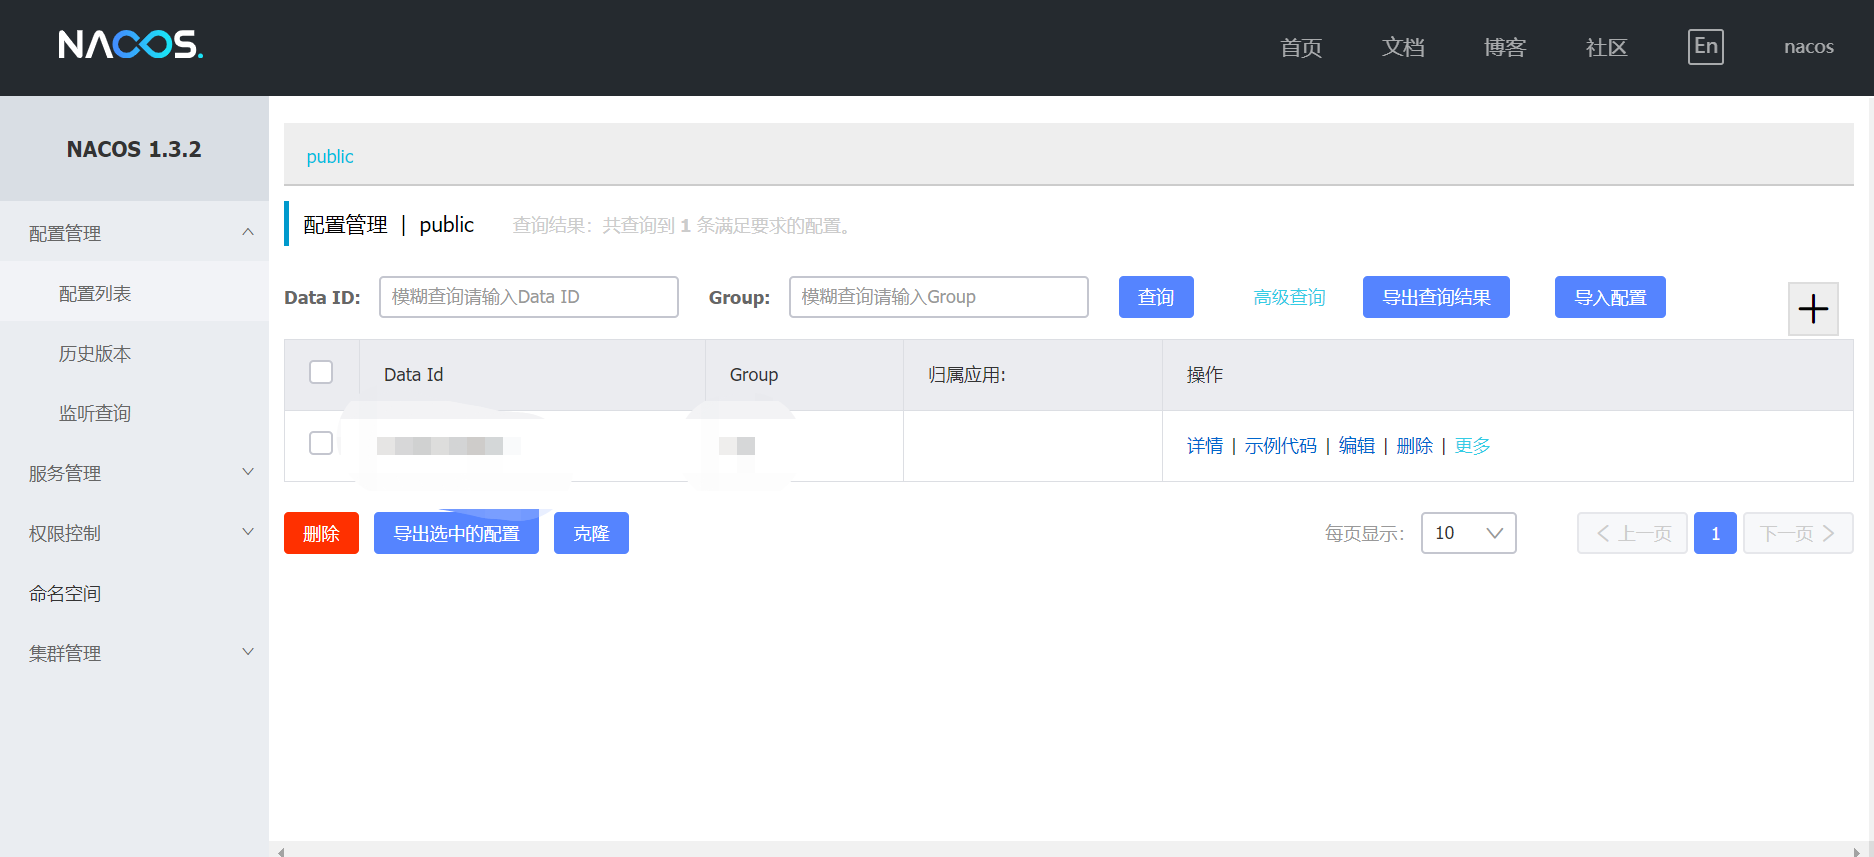Open the page size dropdown showing 10
This screenshot has width=1874, height=857.
[1468, 533]
